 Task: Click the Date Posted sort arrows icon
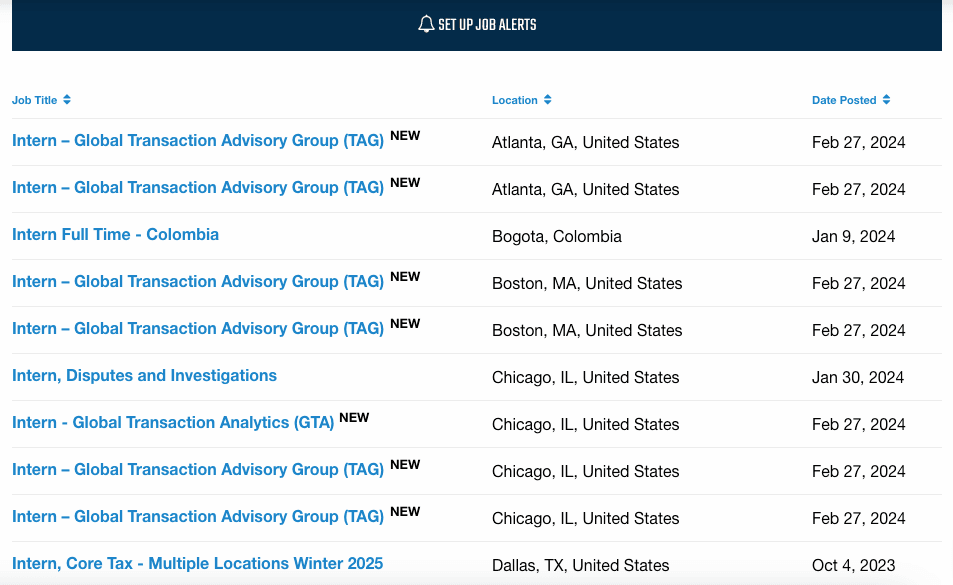pyautogui.click(x=887, y=100)
